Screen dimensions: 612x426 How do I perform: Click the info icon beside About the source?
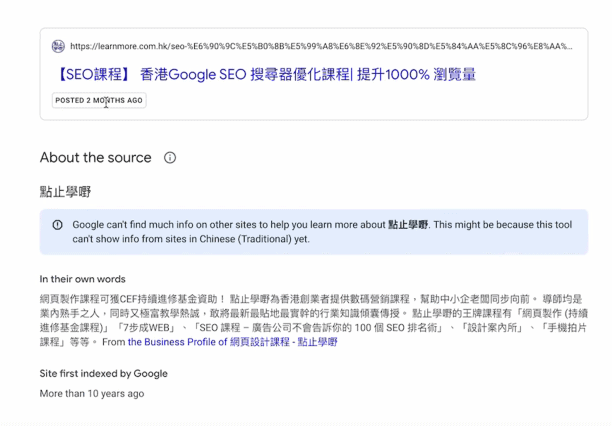(170, 158)
